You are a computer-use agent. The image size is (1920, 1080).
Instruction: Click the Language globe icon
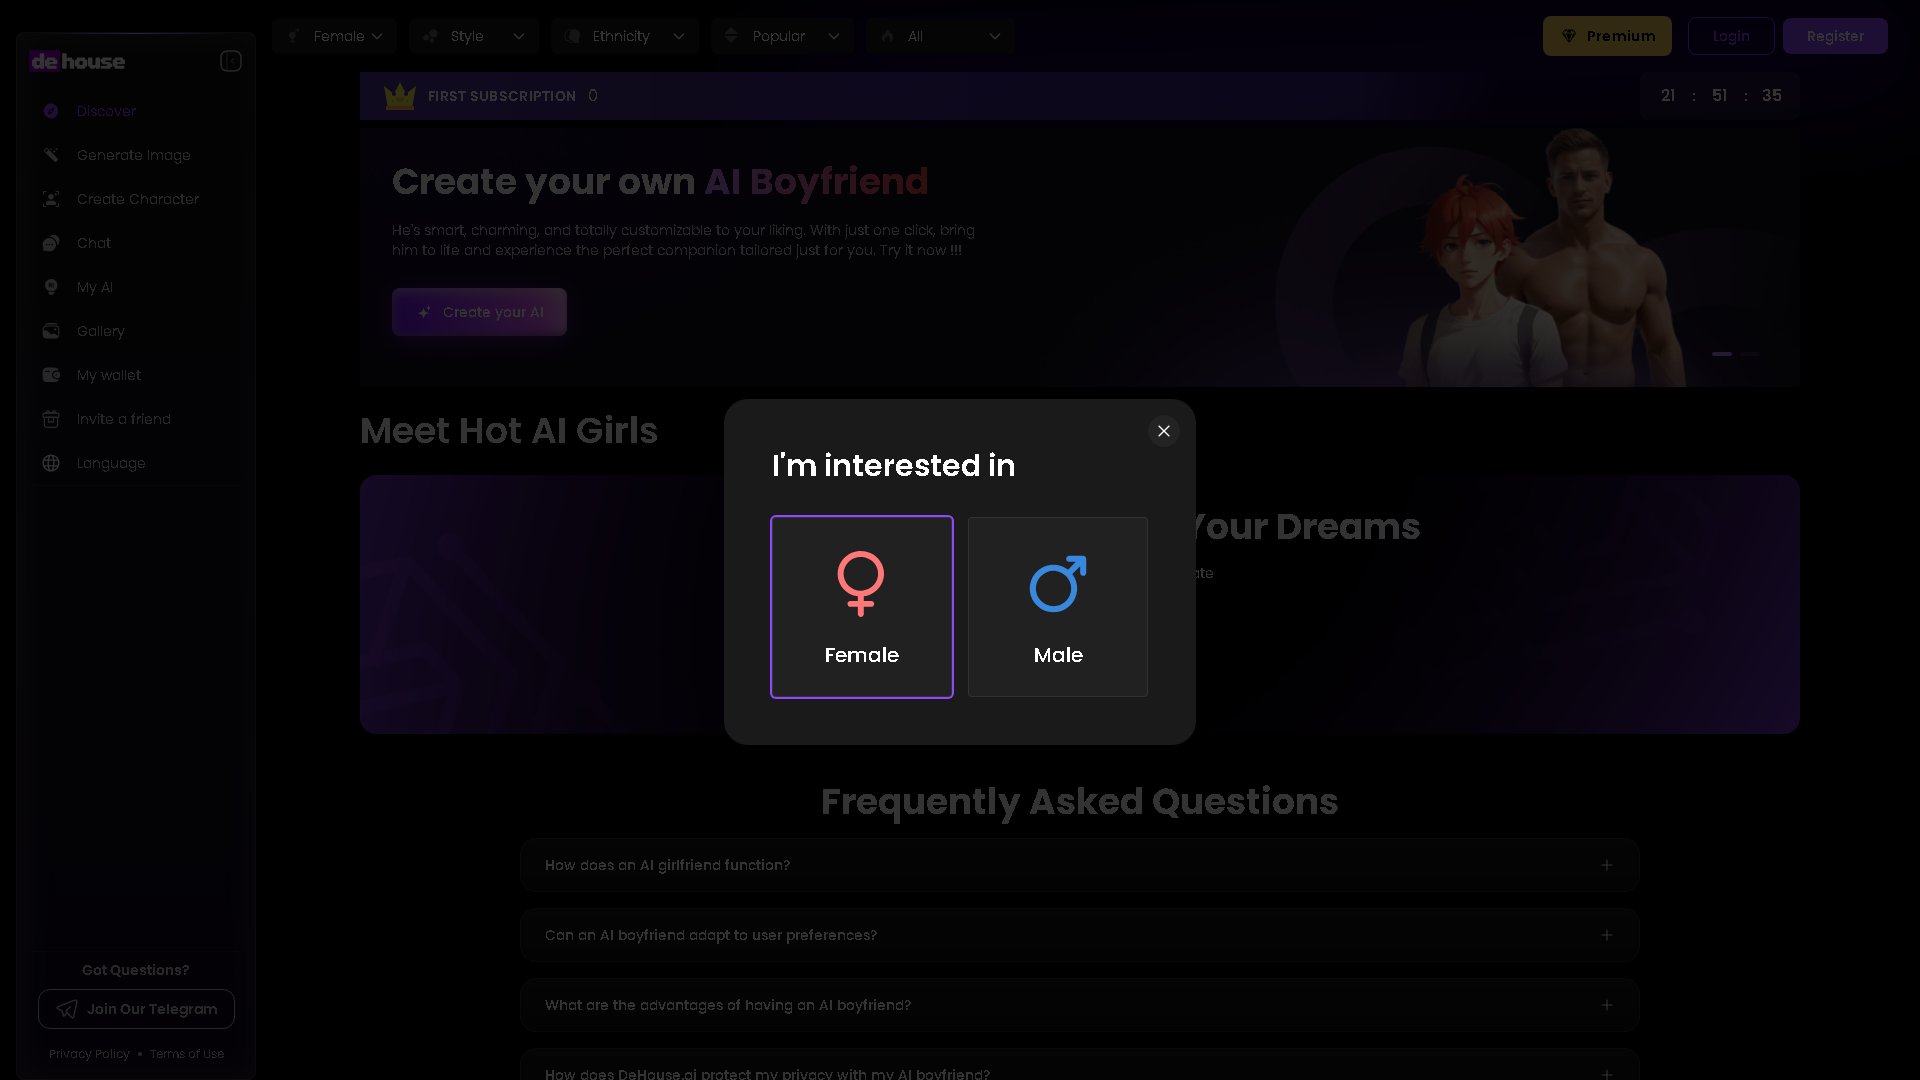[x=51, y=463]
